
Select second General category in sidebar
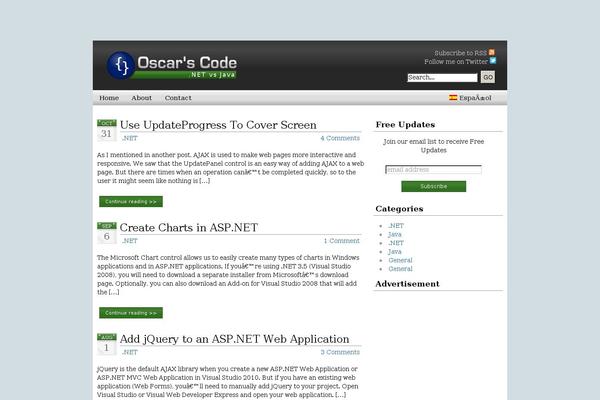click(400, 269)
